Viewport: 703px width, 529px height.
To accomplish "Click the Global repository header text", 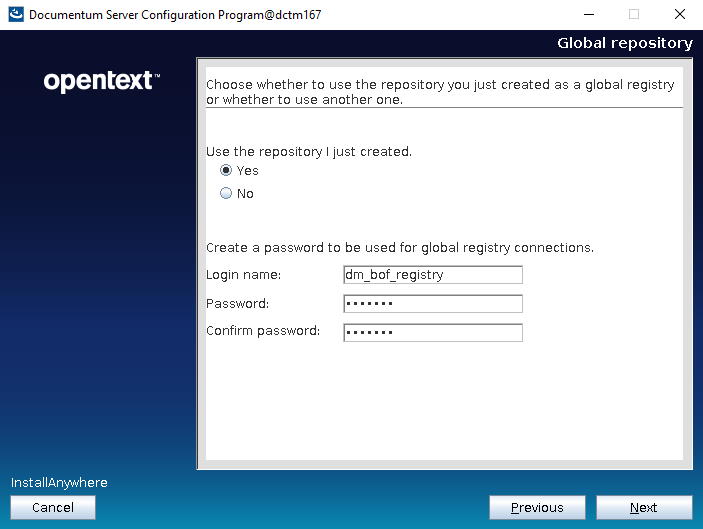I will 624,43.
